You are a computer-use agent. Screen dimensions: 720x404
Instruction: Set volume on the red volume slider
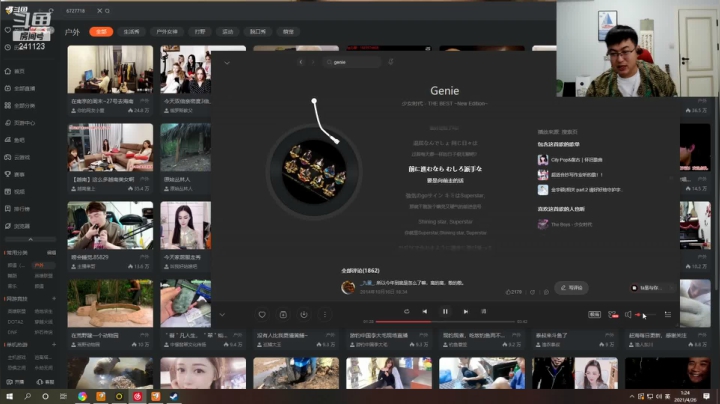tap(645, 314)
